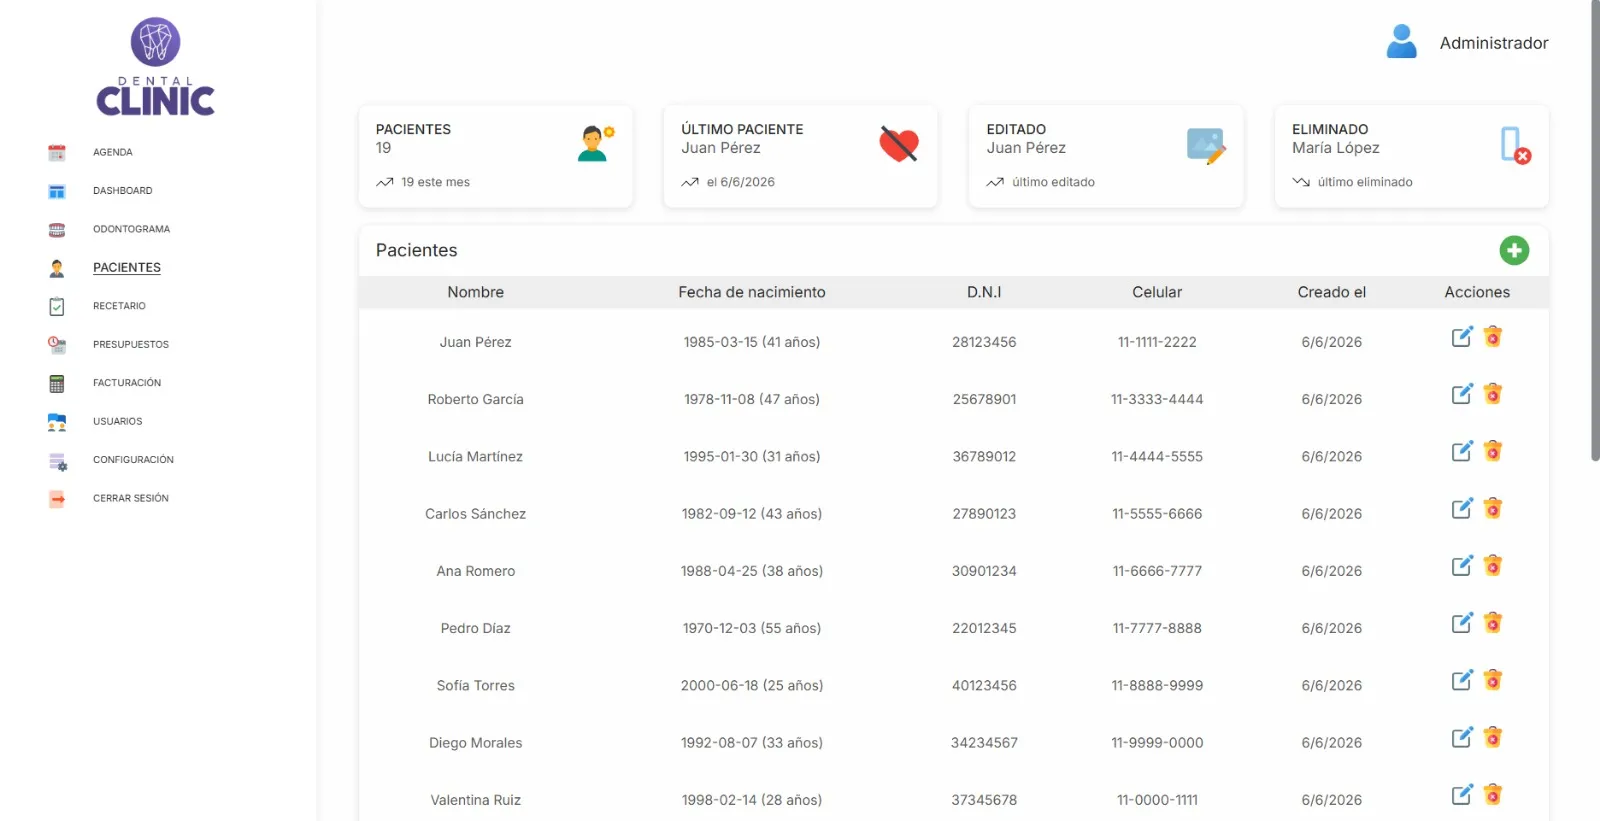Open Facturación menu label

click(127, 383)
